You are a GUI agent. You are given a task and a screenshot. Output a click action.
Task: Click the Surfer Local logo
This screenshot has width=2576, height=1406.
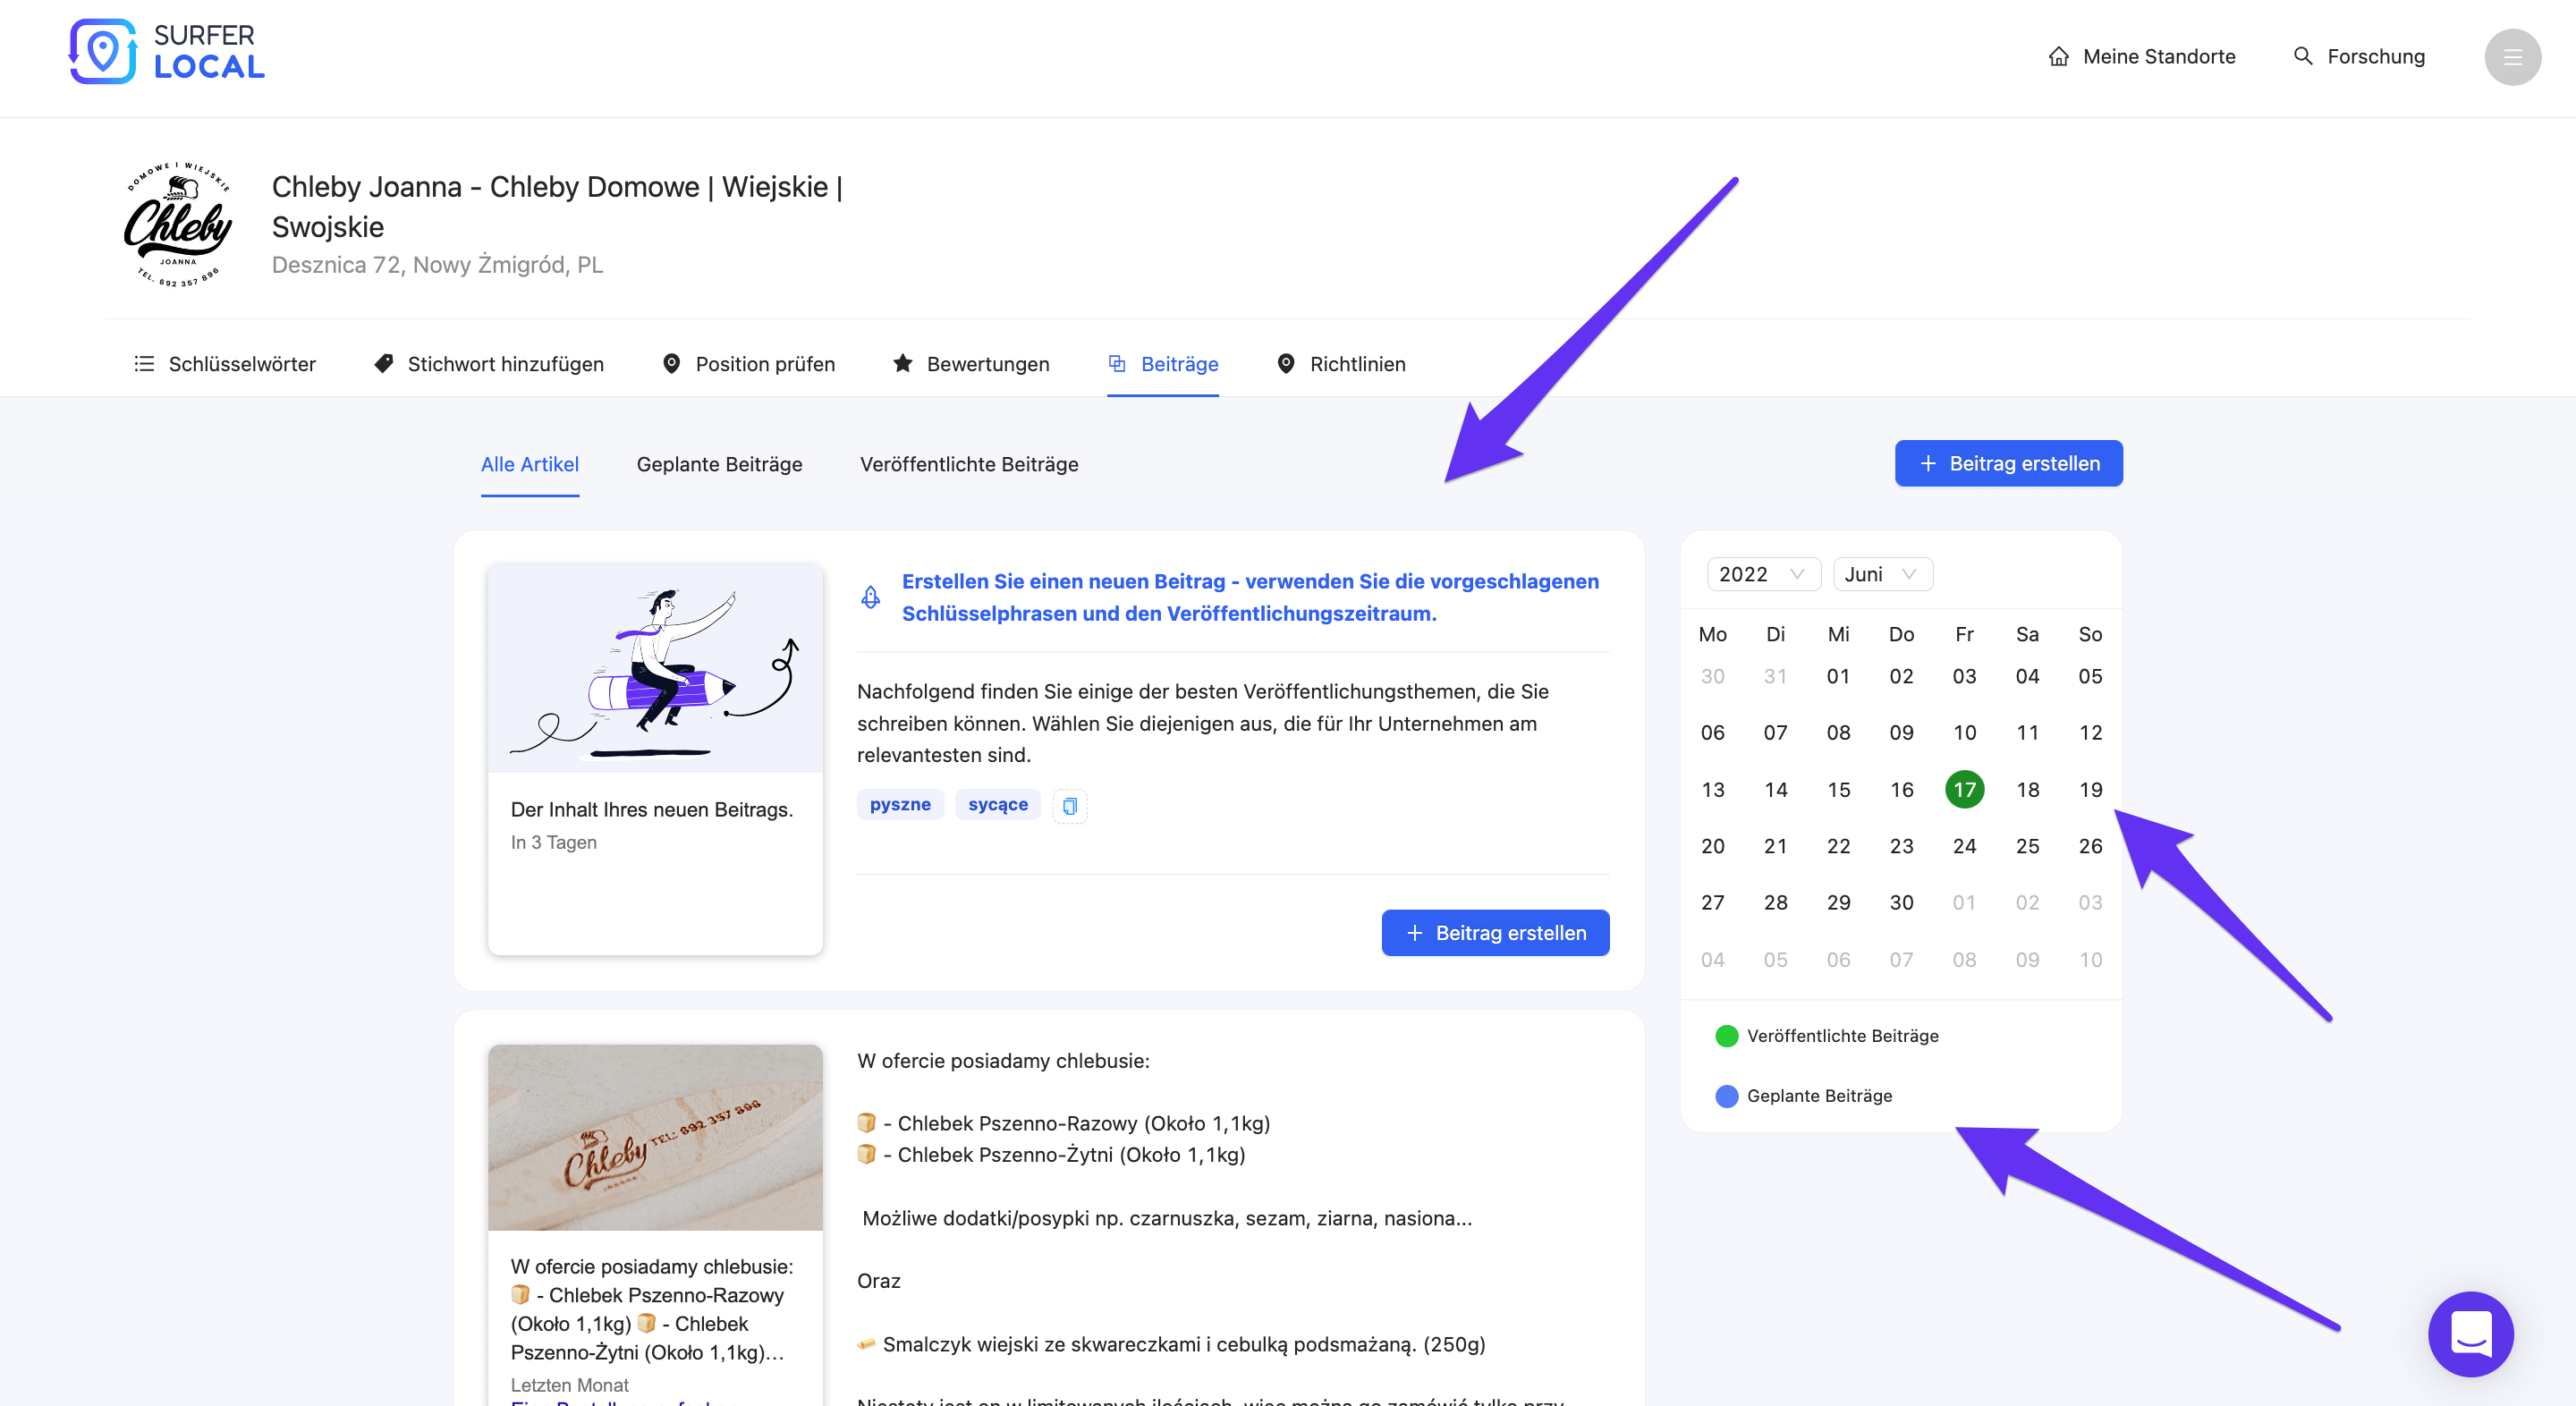pyautogui.click(x=166, y=51)
